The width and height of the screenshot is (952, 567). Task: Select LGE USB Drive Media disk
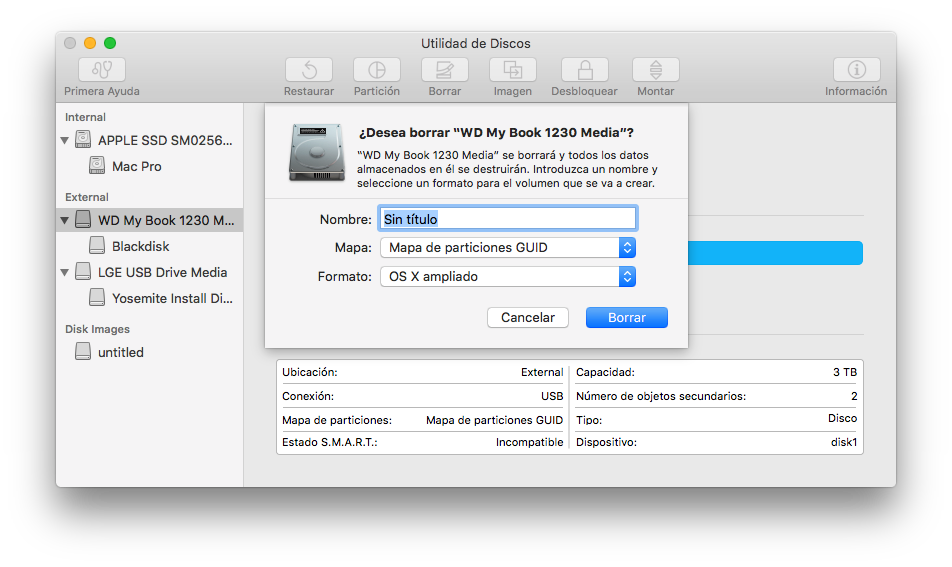tap(150, 273)
